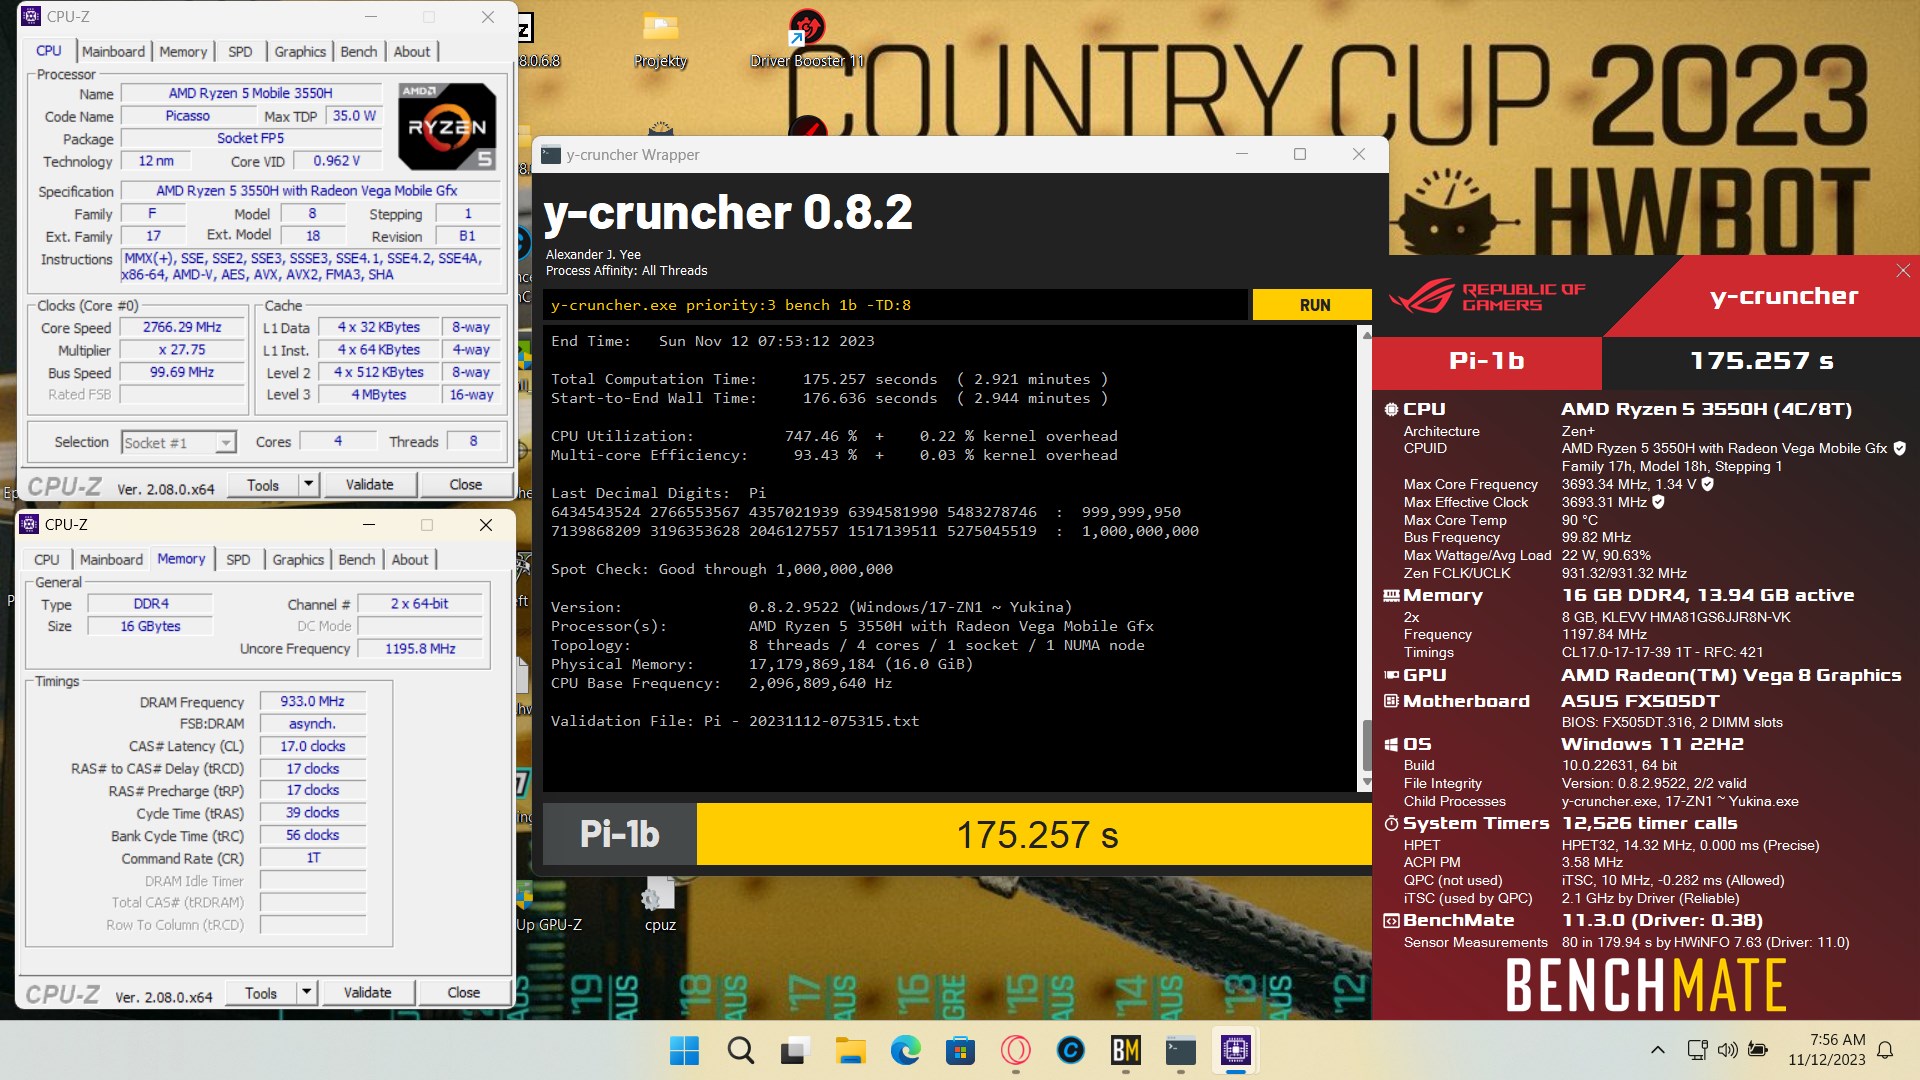This screenshot has width=1920, height=1080.
Task: Open Task View on taskbar
Action: pos(796,1050)
